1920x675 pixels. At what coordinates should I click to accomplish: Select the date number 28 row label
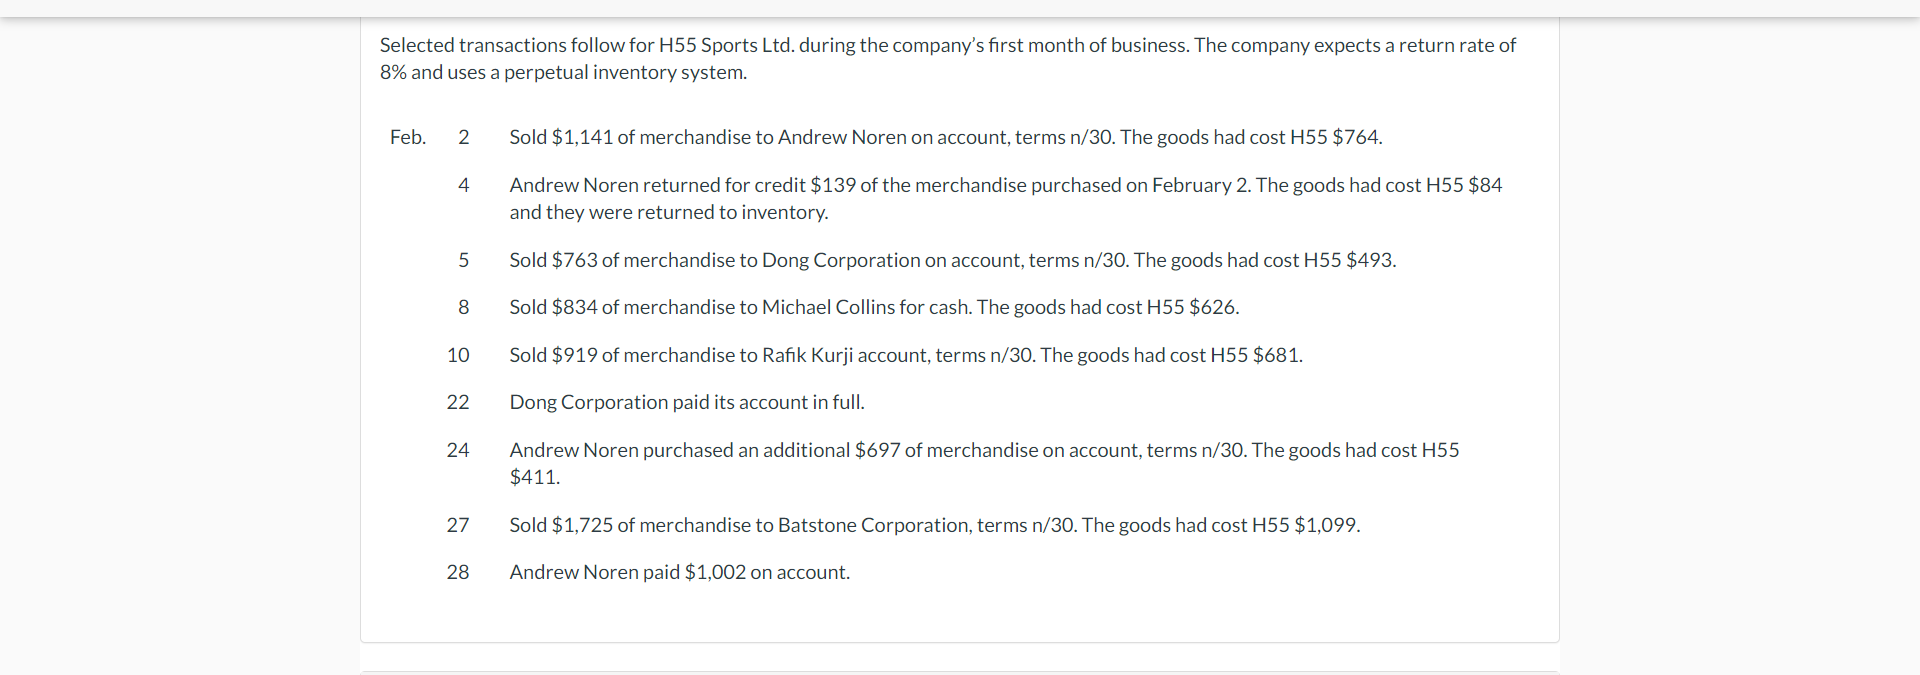pyautogui.click(x=458, y=572)
